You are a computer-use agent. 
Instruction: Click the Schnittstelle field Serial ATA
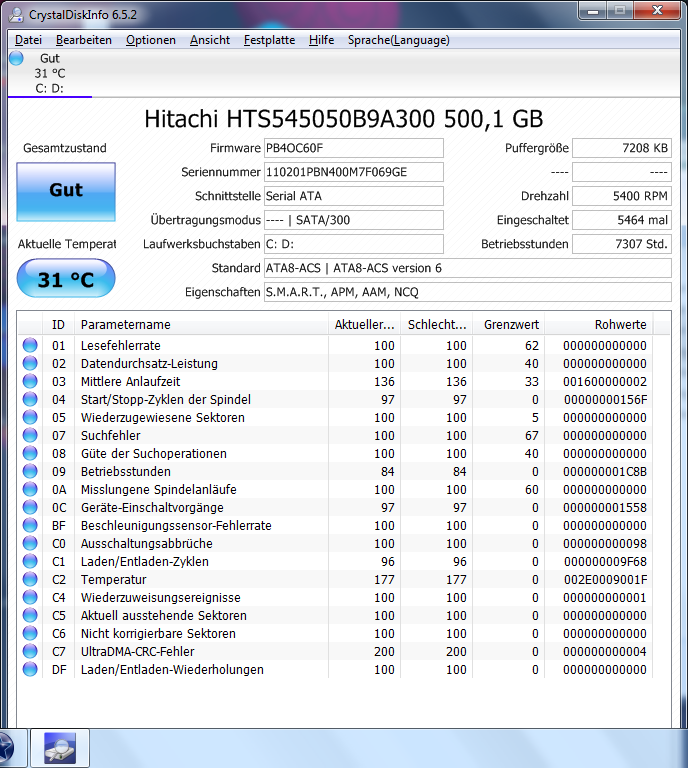(x=354, y=196)
